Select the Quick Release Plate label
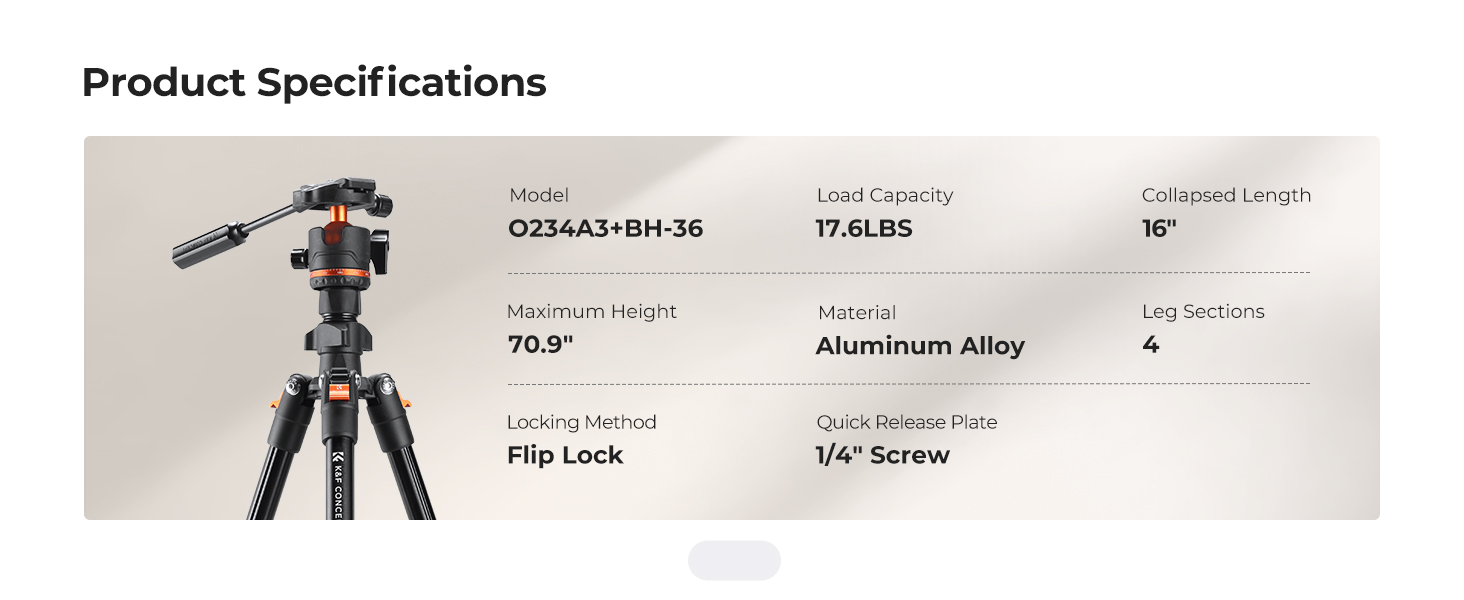The image size is (1464, 600). [x=907, y=423]
